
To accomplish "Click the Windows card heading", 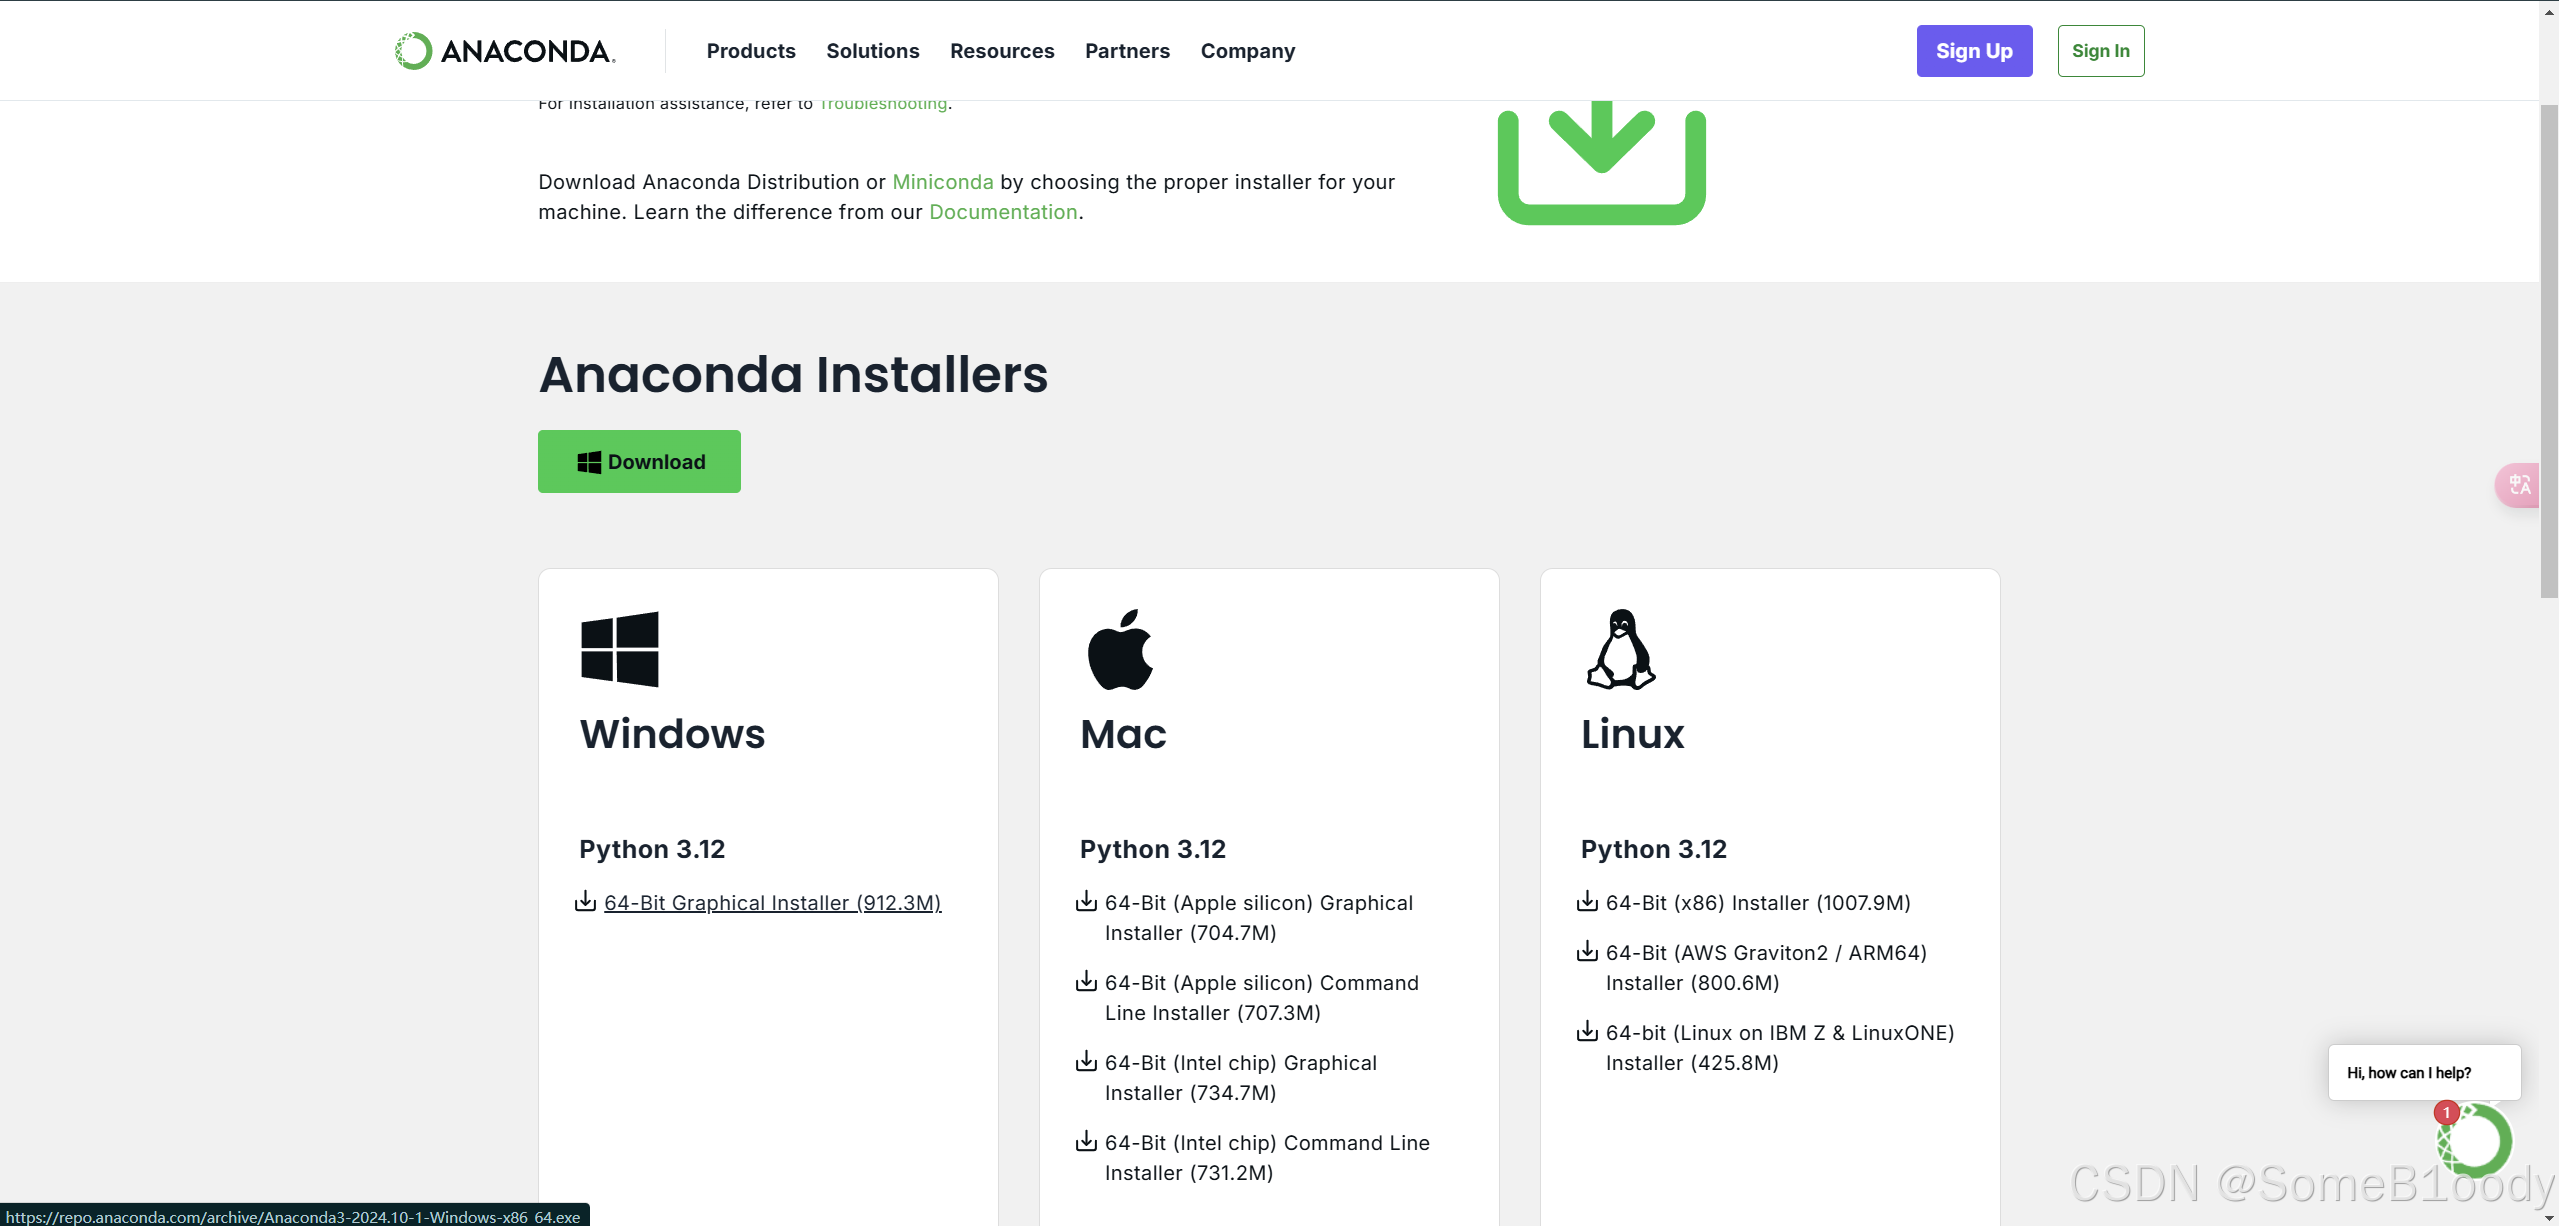I will (672, 734).
